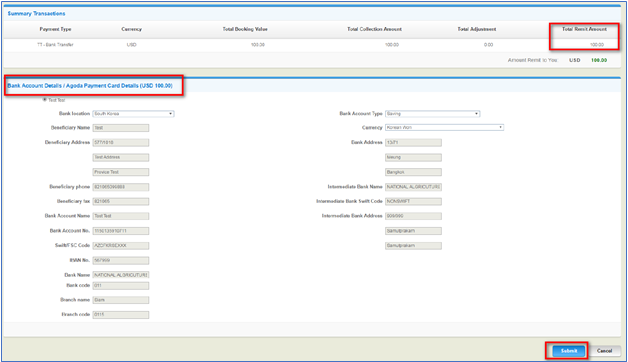Viewport: 628px width, 362px height.
Task: Click the Total Remit Amount column header
Action: (x=584, y=29)
